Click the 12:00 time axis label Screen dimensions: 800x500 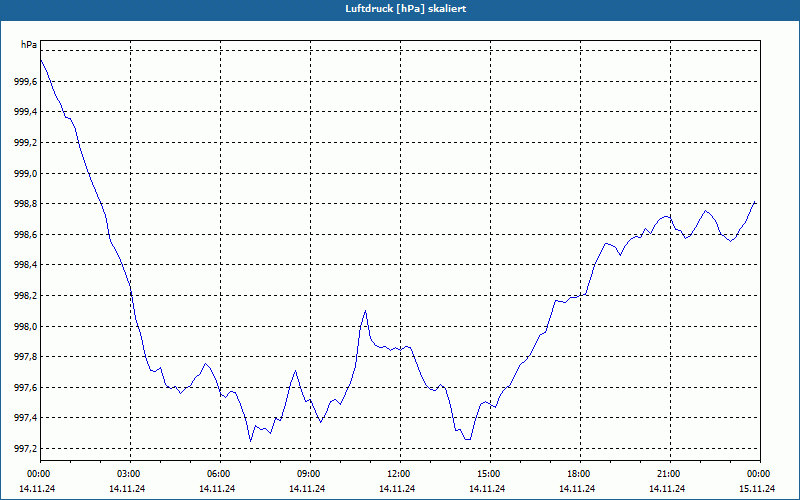pos(400,474)
